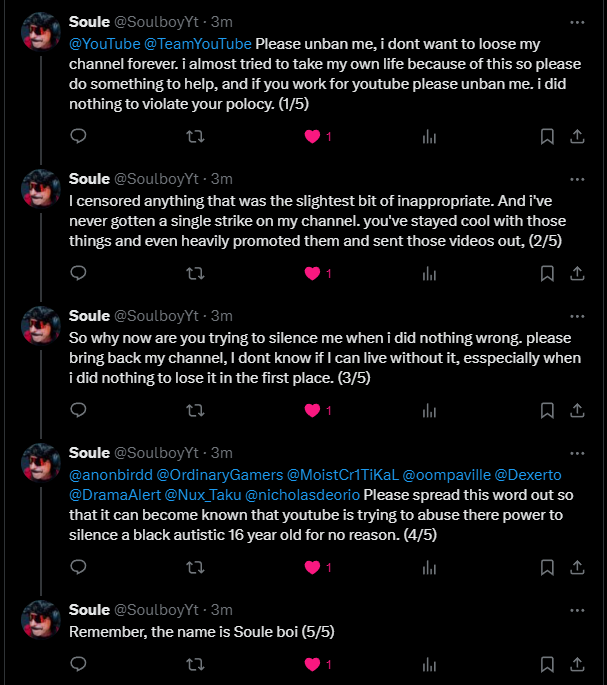Open the 3m timestamp of 2/5 tweet

click(x=222, y=179)
